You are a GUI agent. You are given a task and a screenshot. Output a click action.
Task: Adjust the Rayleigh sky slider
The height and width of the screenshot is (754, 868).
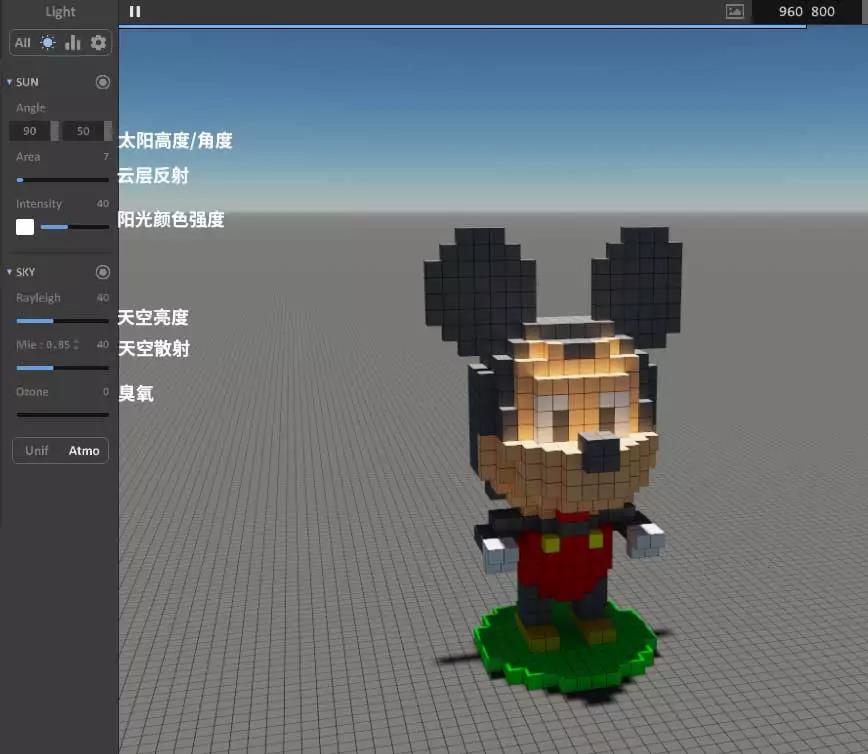coord(62,321)
